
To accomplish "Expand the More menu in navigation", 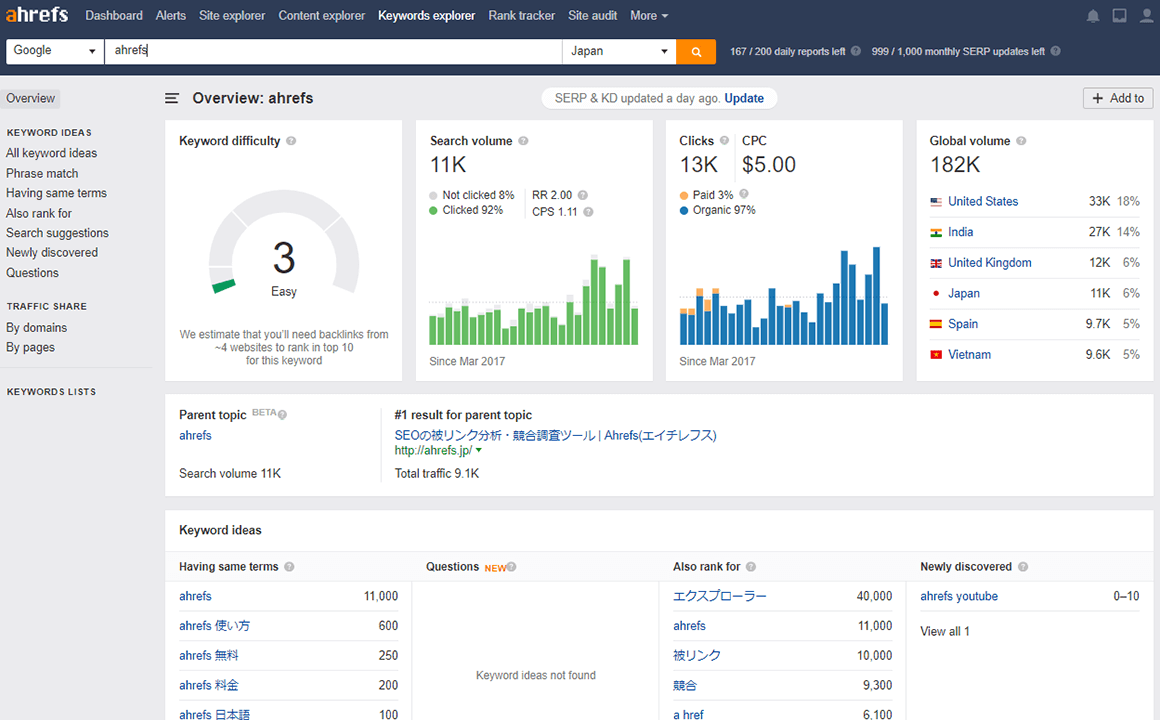I will [x=649, y=16].
